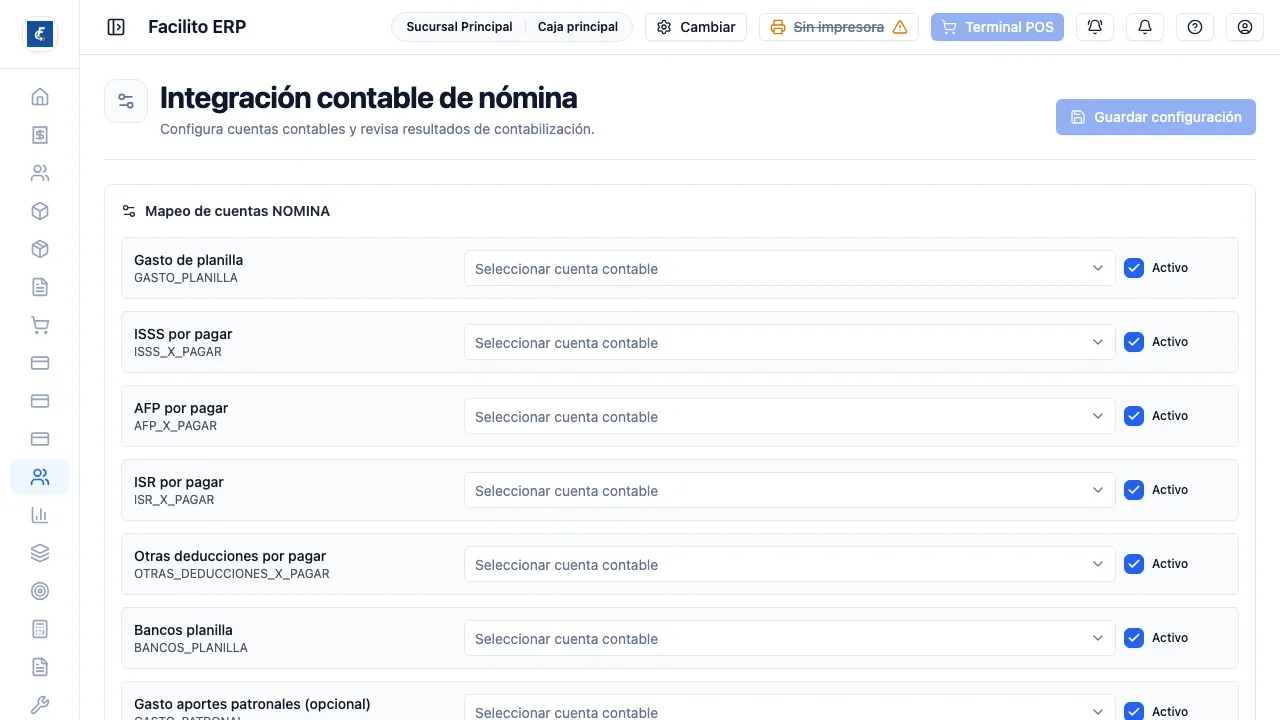Uncheck Activo for Gasto de planilla
The width and height of the screenshot is (1280, 720).
[1134, 268]
